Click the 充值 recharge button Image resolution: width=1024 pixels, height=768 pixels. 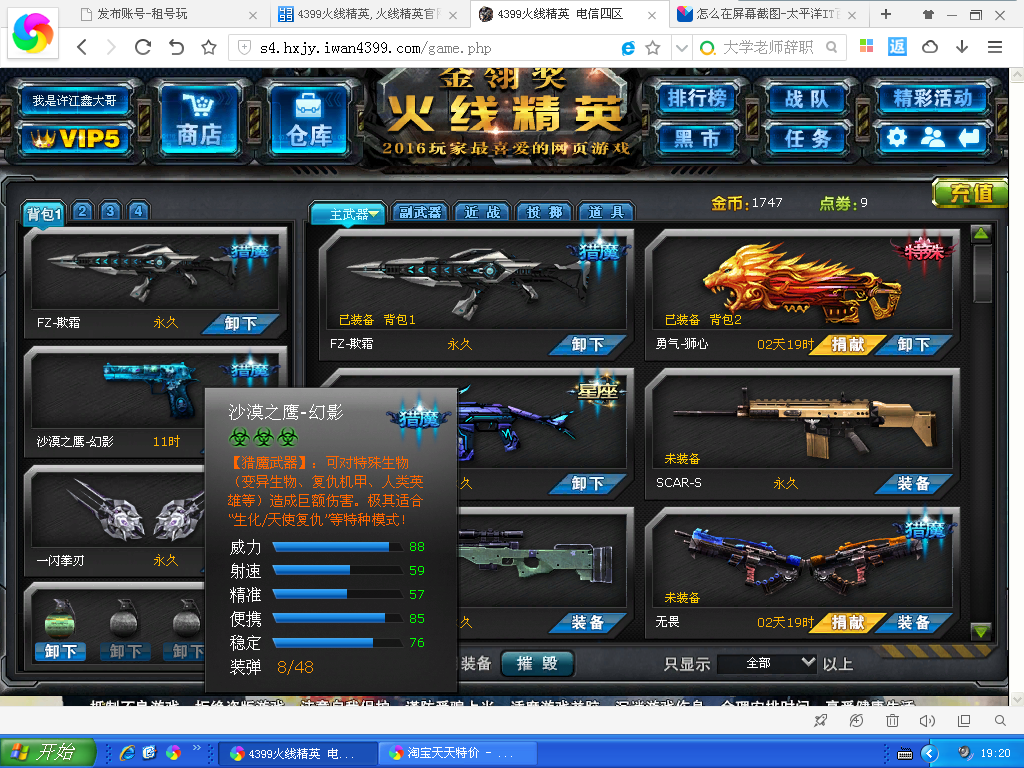click(970, 193)
